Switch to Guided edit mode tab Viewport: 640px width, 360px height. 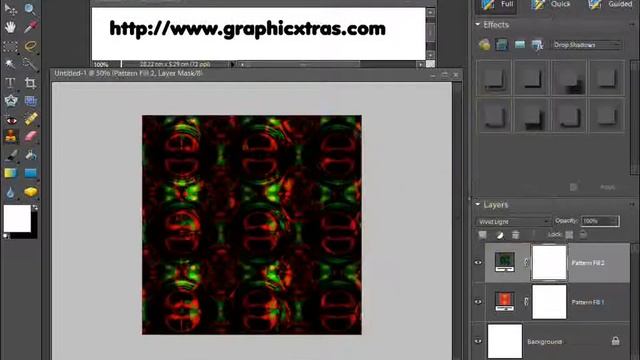[x=610, y=4]
